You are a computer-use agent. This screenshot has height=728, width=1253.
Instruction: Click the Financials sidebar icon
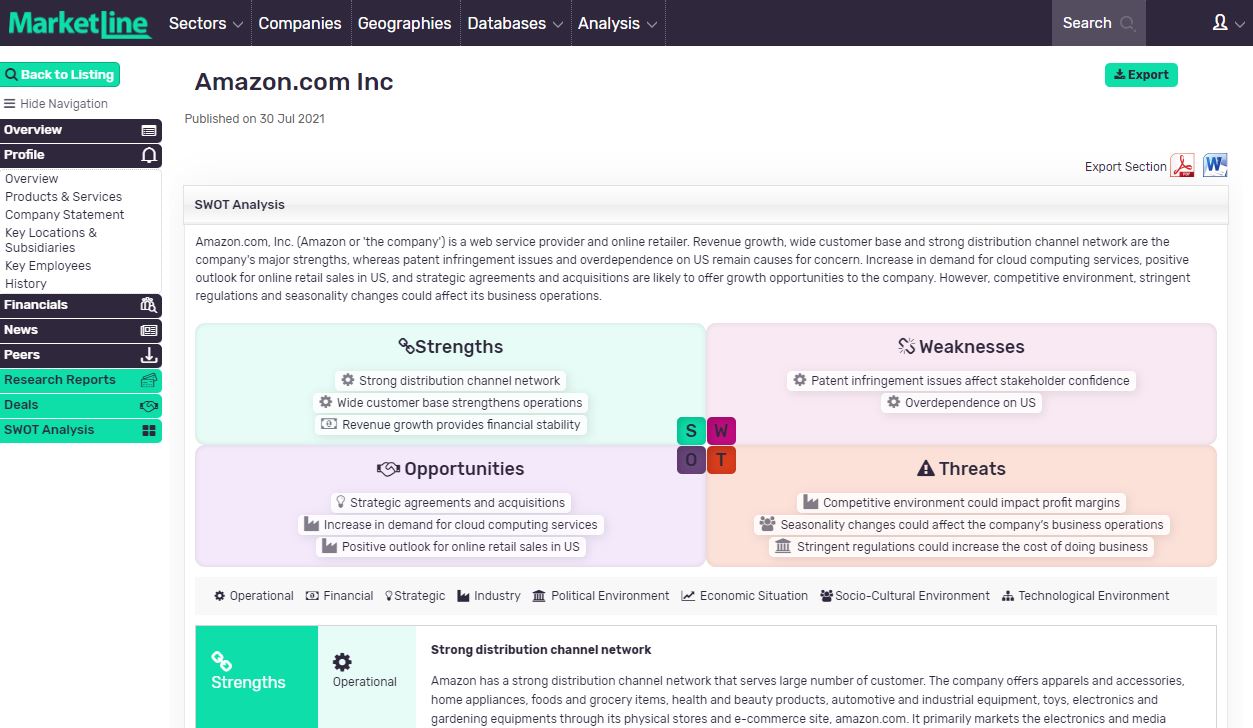[149, 305]
